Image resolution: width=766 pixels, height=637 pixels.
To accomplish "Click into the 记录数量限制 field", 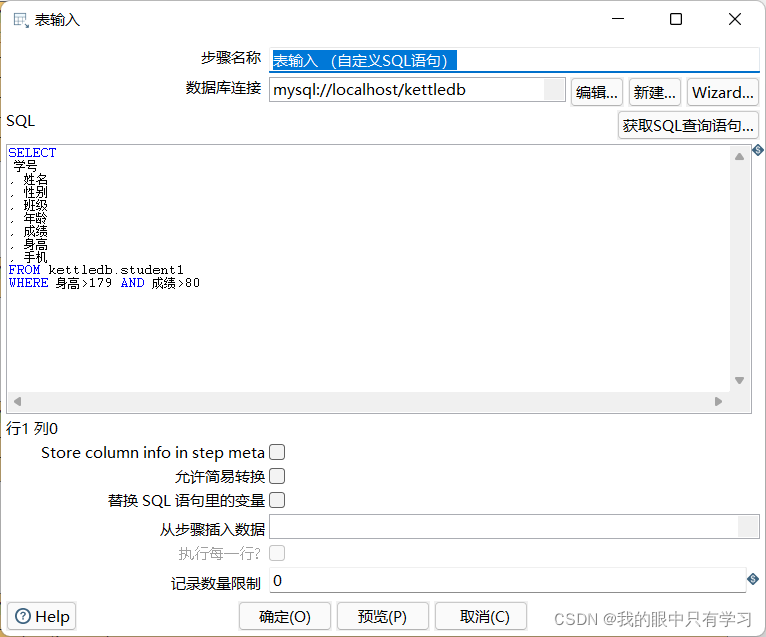I will coord(507,580).
